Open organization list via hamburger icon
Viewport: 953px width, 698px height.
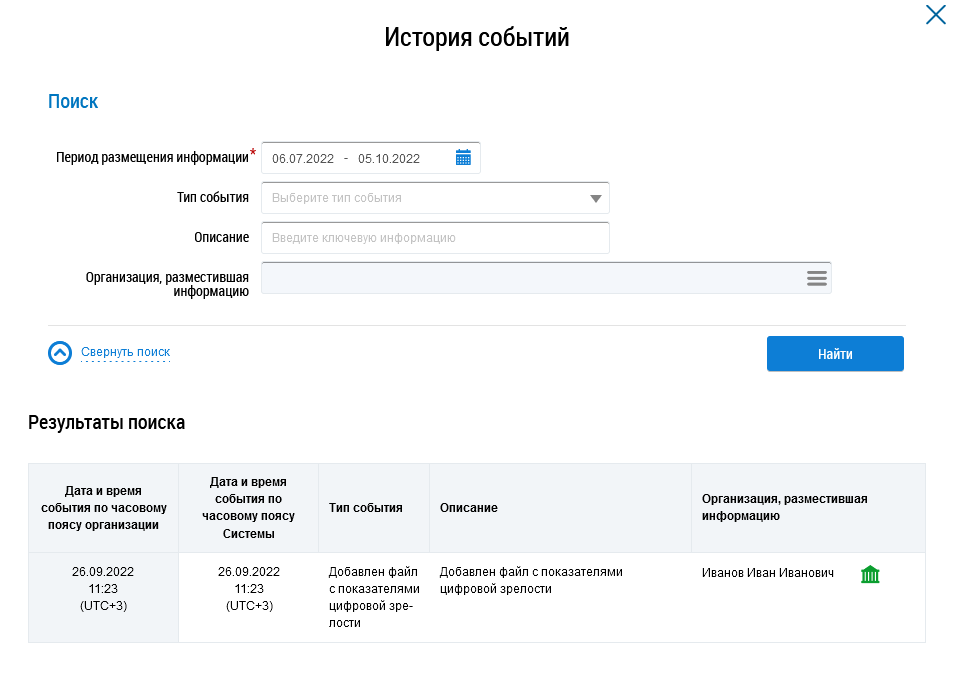[x=817, y=278]
